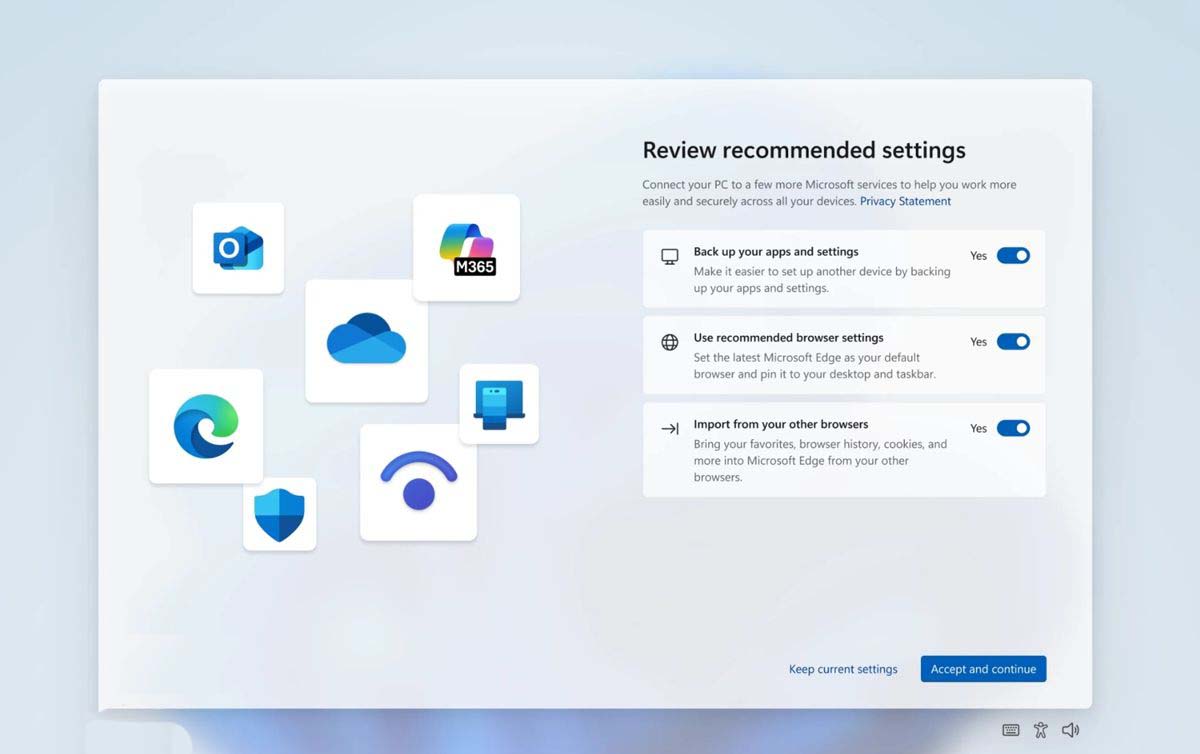The image size is (1200, 754).
Task: Click the Yes label beside backup toggle
Action: point(978,256)
